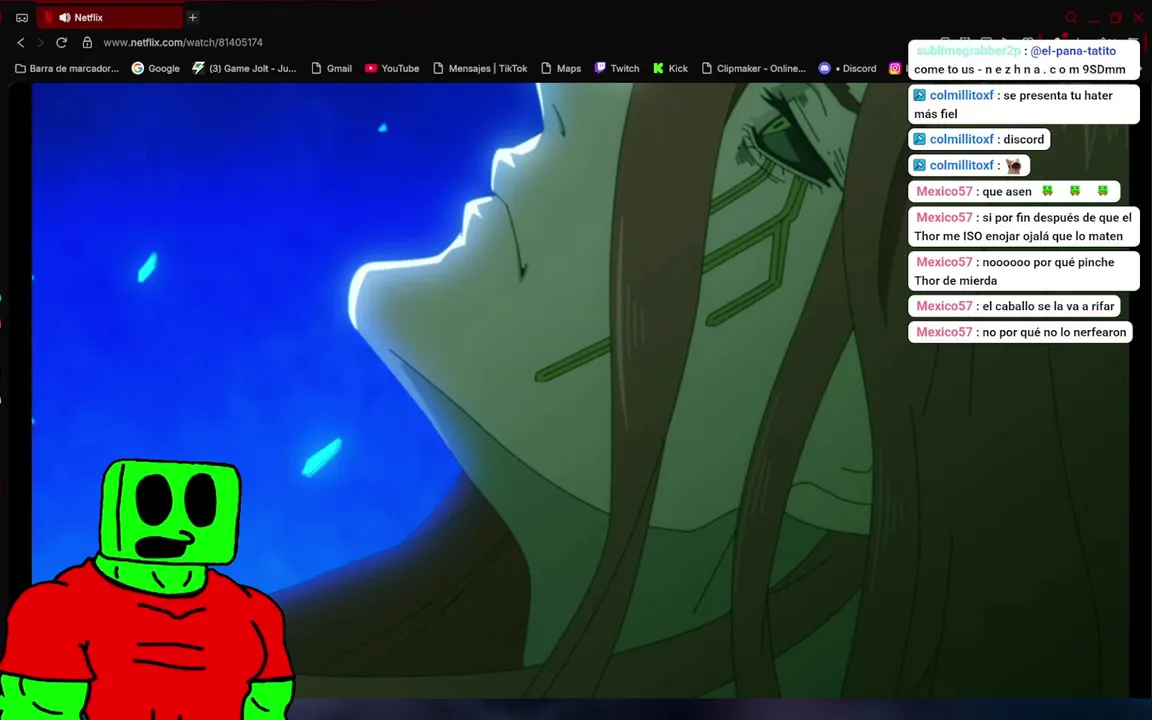Click the Netflix video player area
Screen dimensions: 1152x720
580,389
